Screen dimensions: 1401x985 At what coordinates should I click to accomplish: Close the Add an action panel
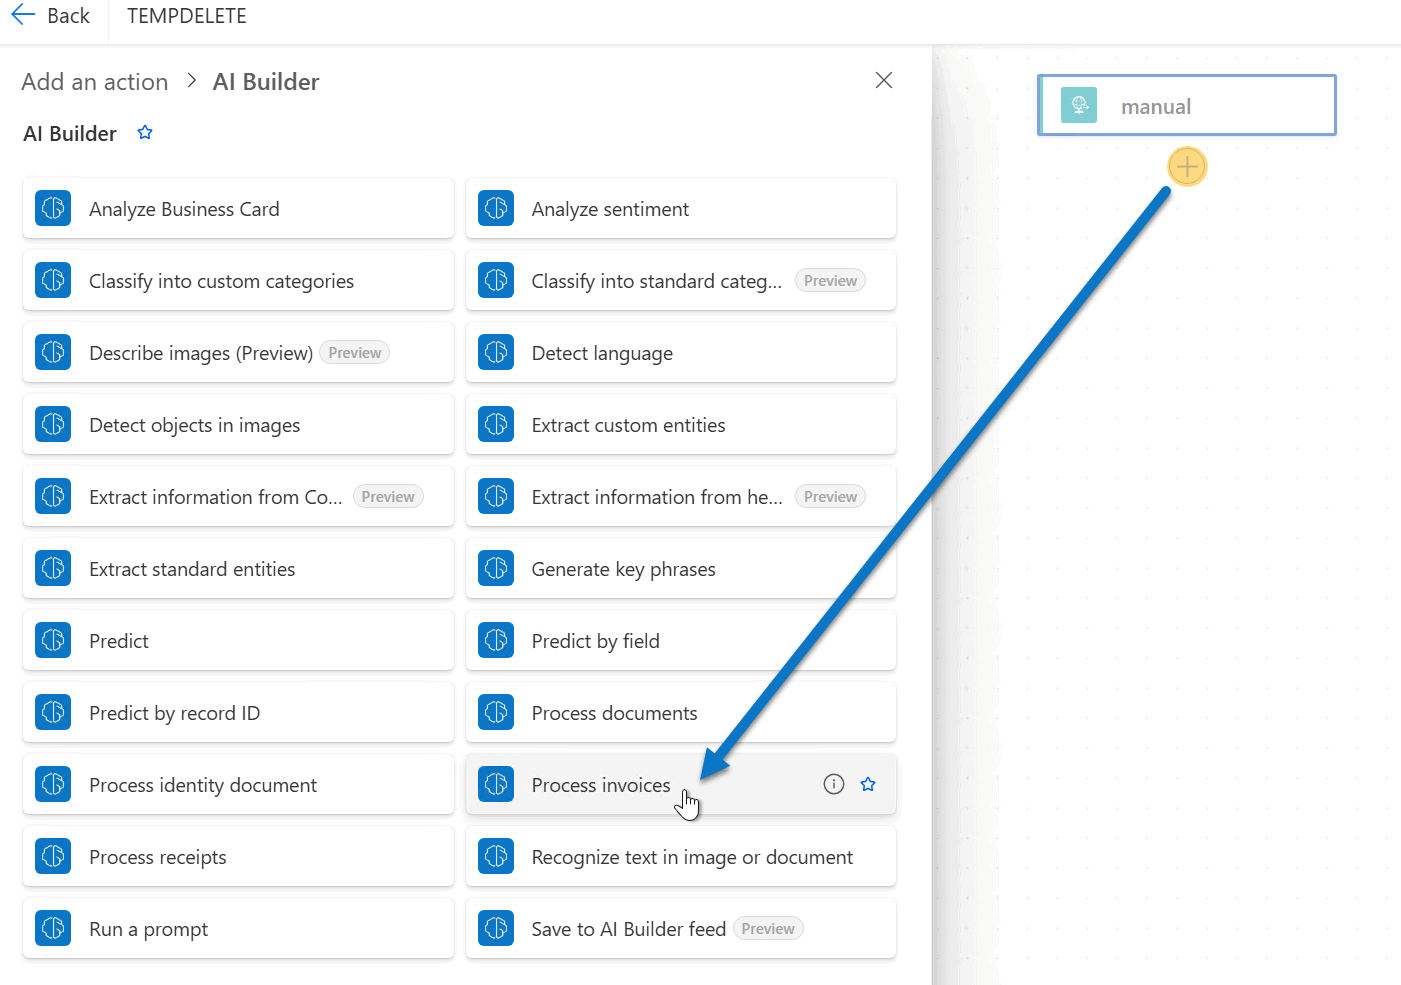(884, 80)
